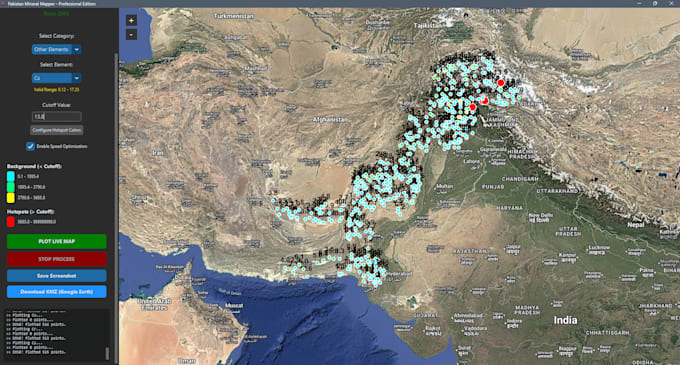This screenshot has width=680, height=365.
Task: Click the 'Muscat' city label
Action: click(x=234, y=306)
